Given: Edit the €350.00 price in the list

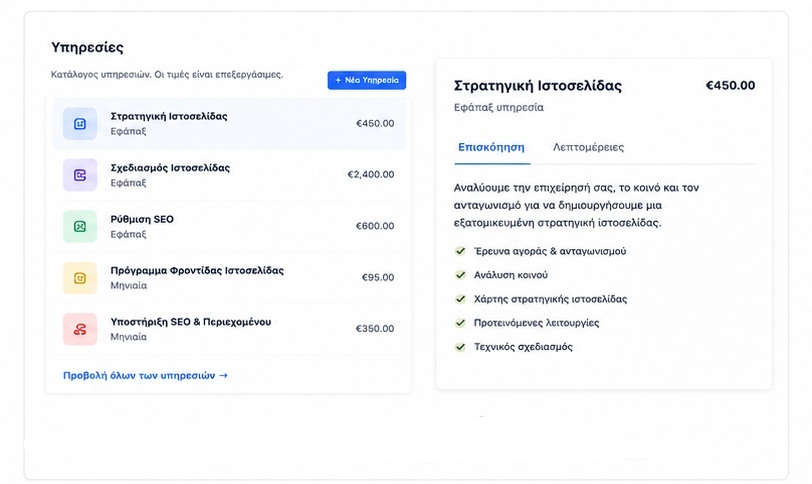Looking at the screenshot, I should point(375,329).
